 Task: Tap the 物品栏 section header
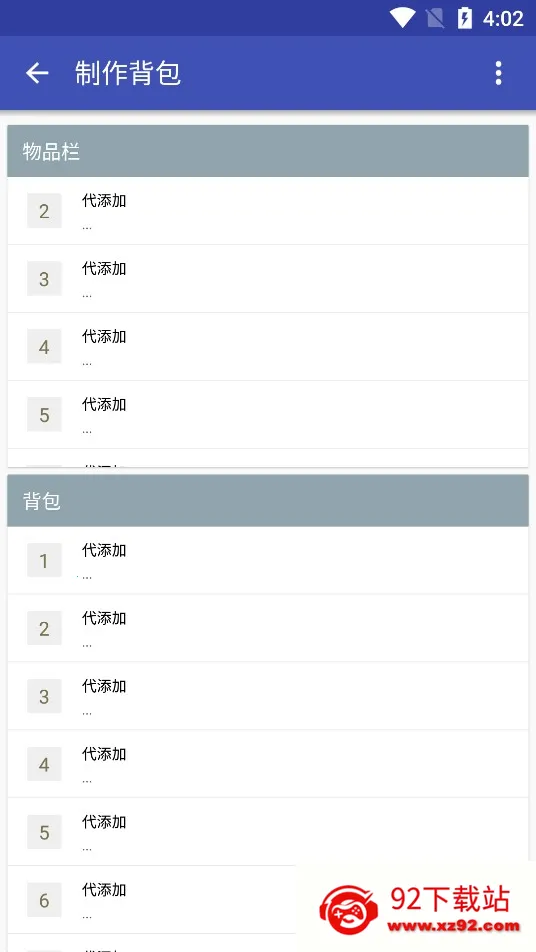[x=268, y=151]
